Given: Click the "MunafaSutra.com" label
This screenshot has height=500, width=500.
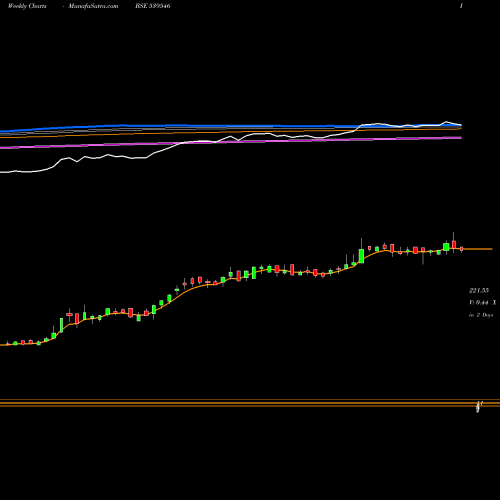Looking at the screenshot, I should (93, 6).
